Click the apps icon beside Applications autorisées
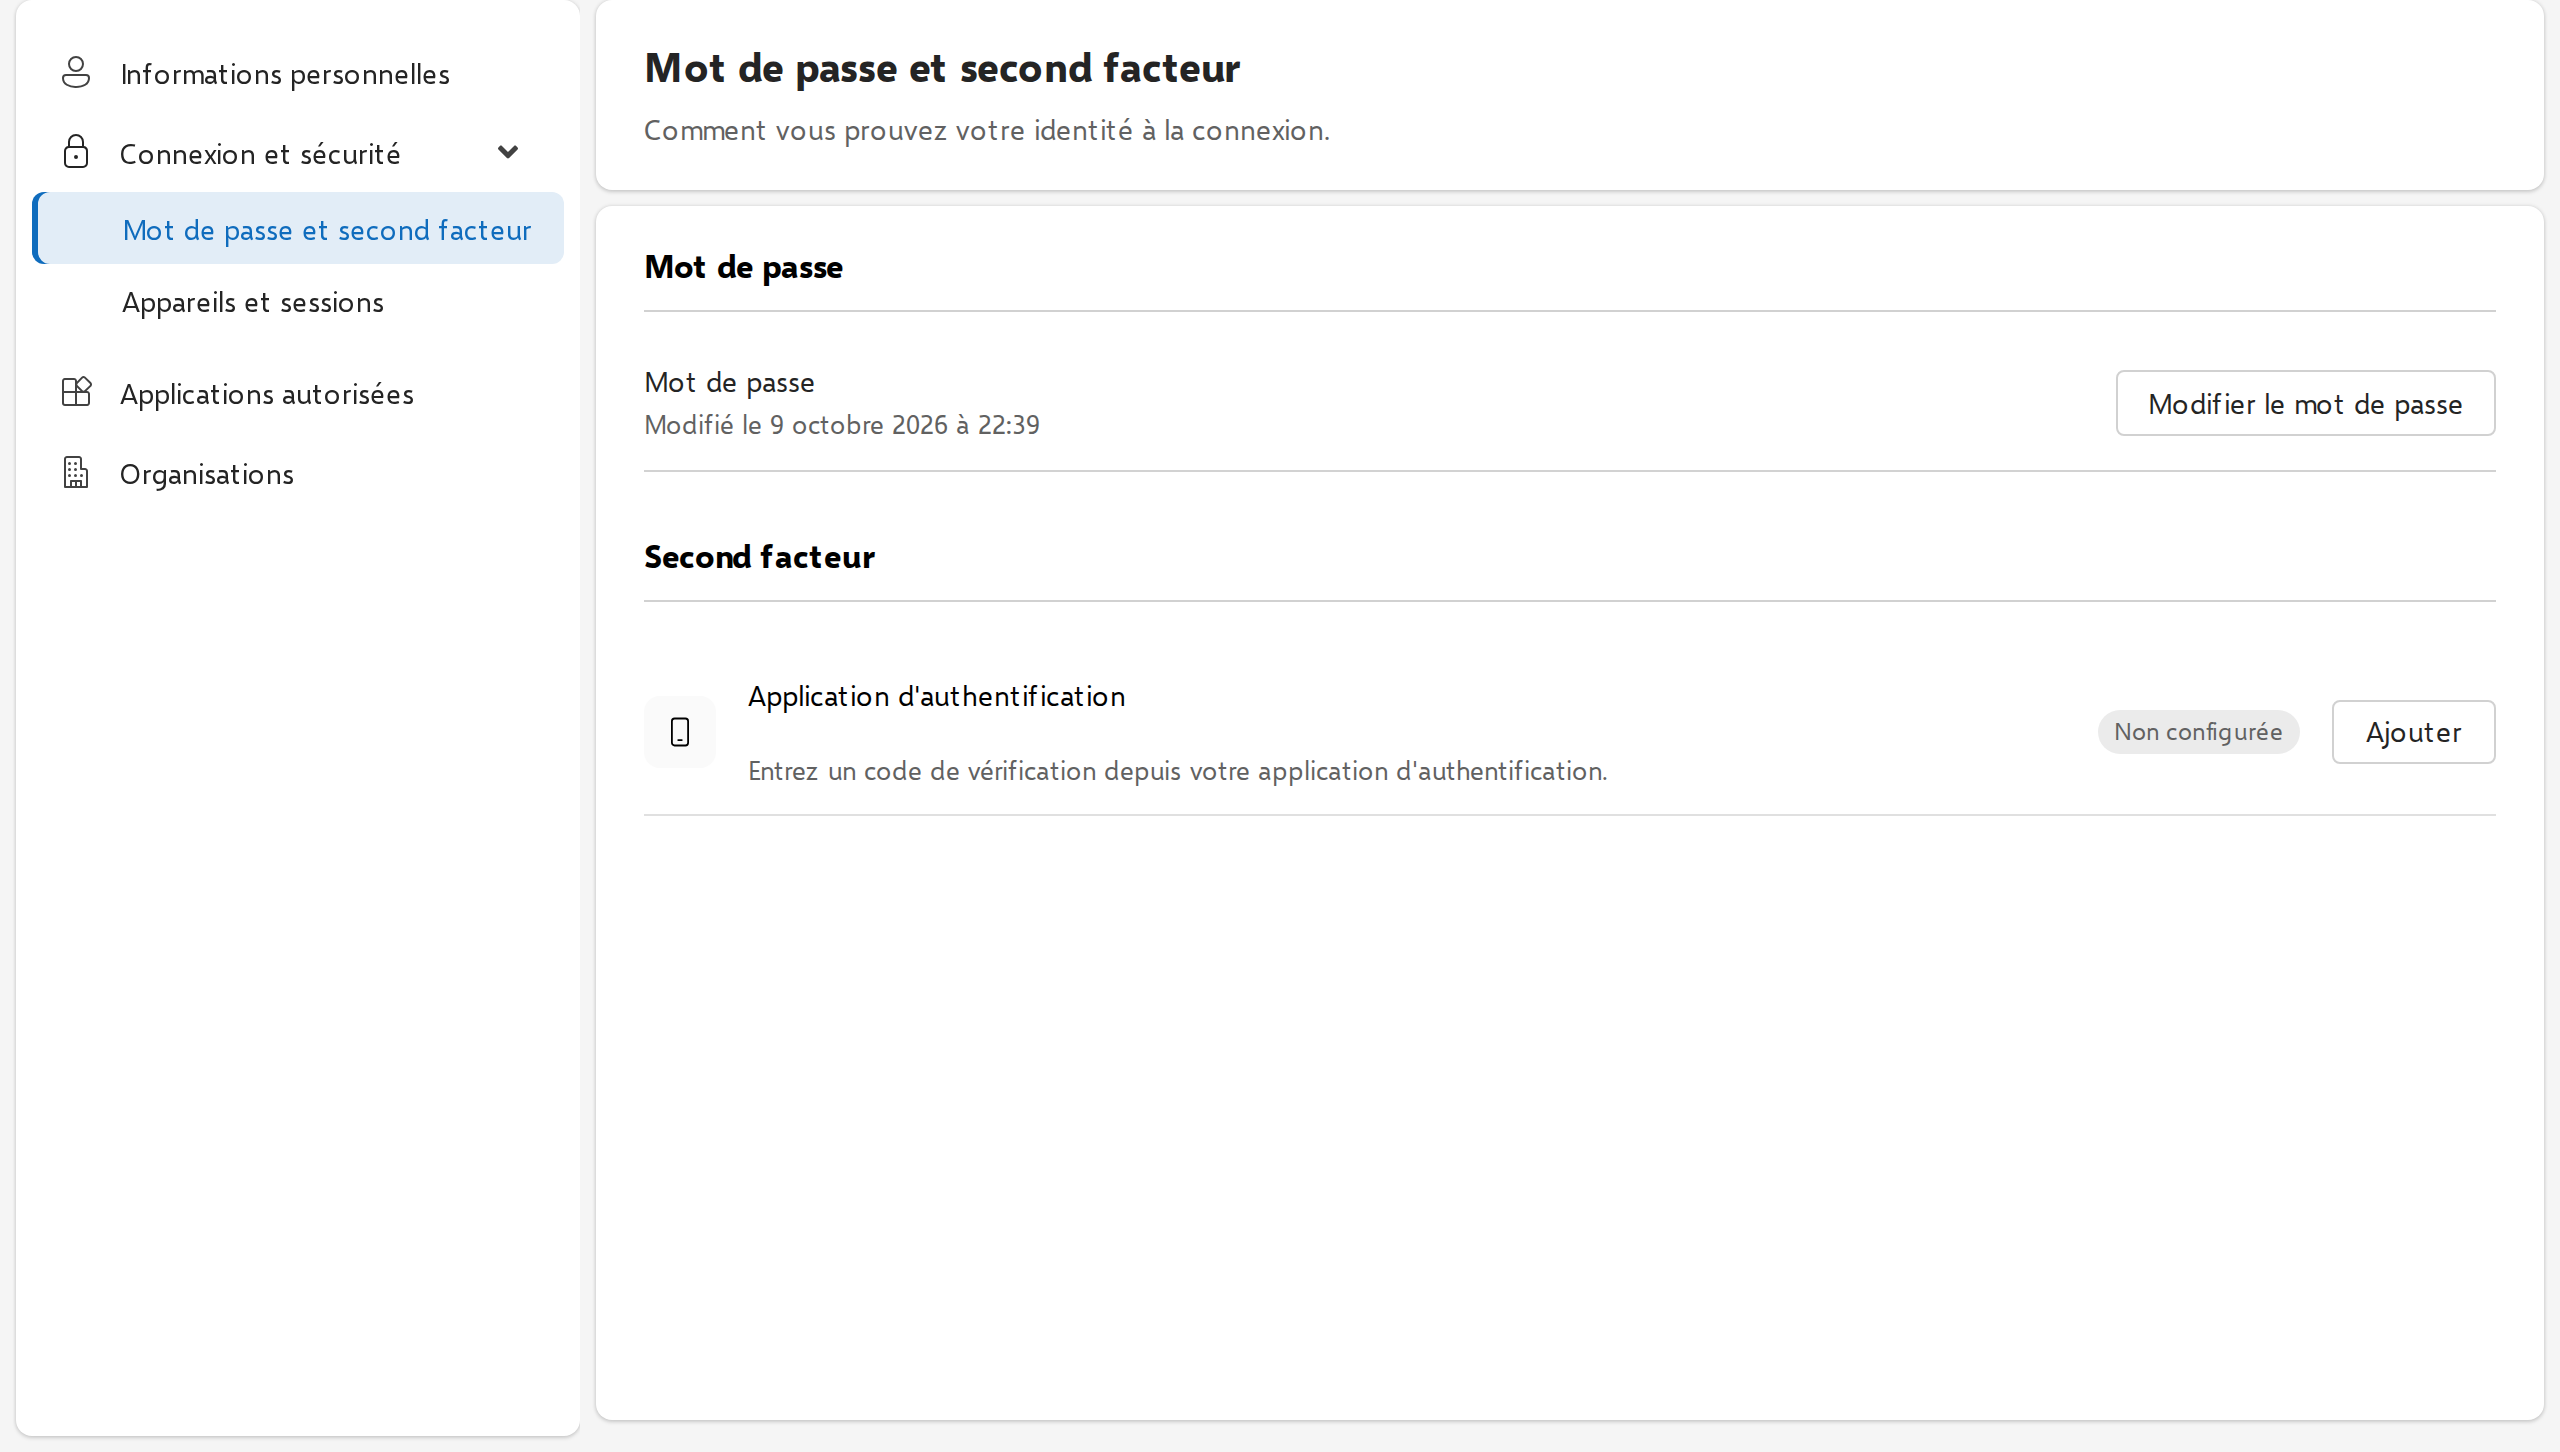 click(x=76, y=392)
